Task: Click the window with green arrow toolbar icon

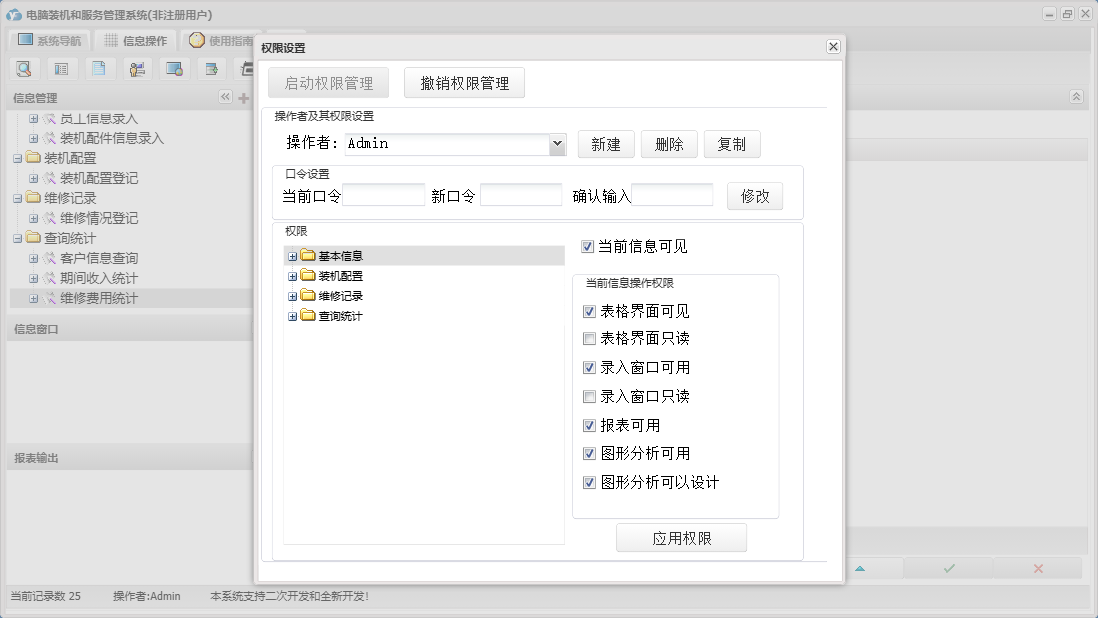Action: click(x=211, y=69)
